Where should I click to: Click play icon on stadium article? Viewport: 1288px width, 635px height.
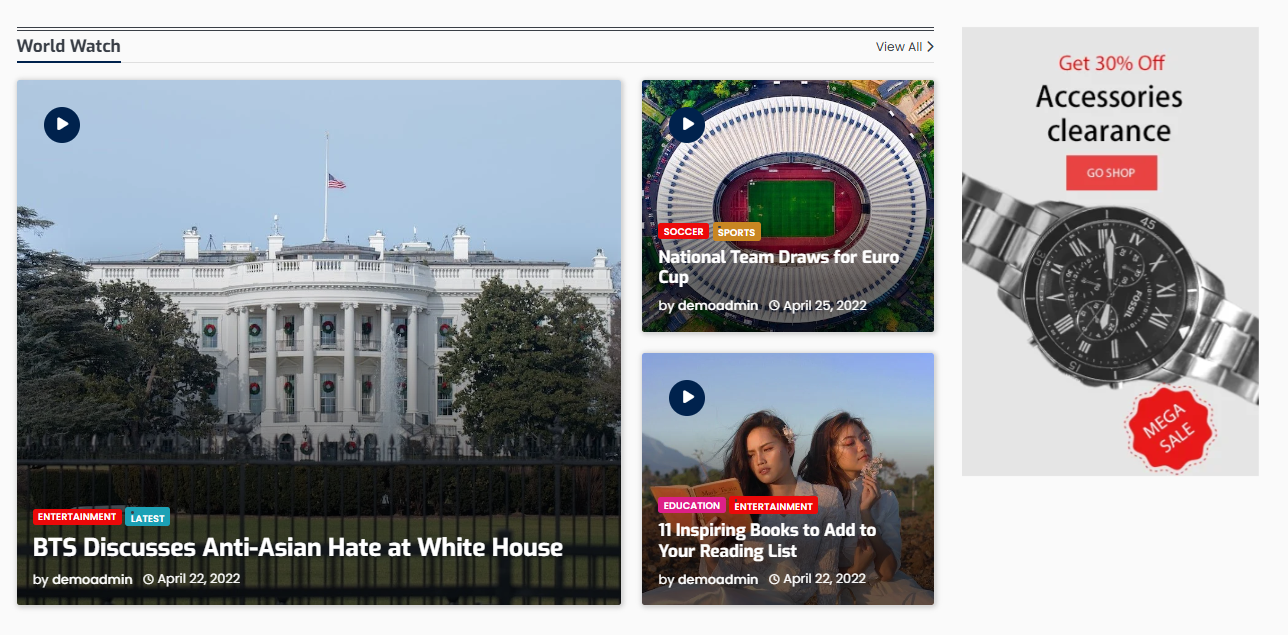coord(687,125)
